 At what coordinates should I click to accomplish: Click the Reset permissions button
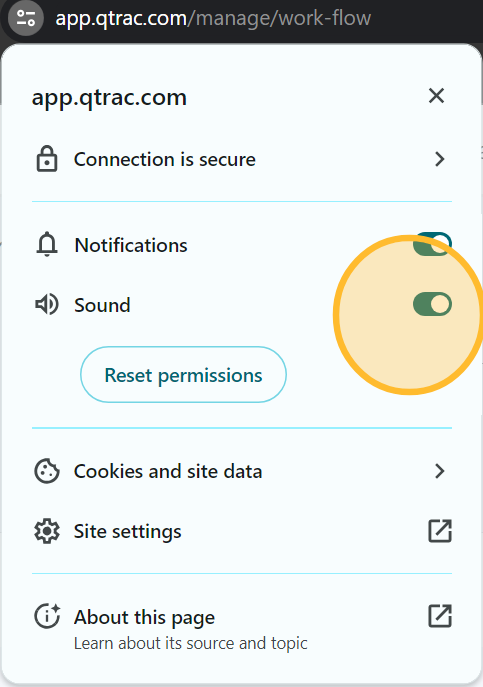tap(183, 375)
